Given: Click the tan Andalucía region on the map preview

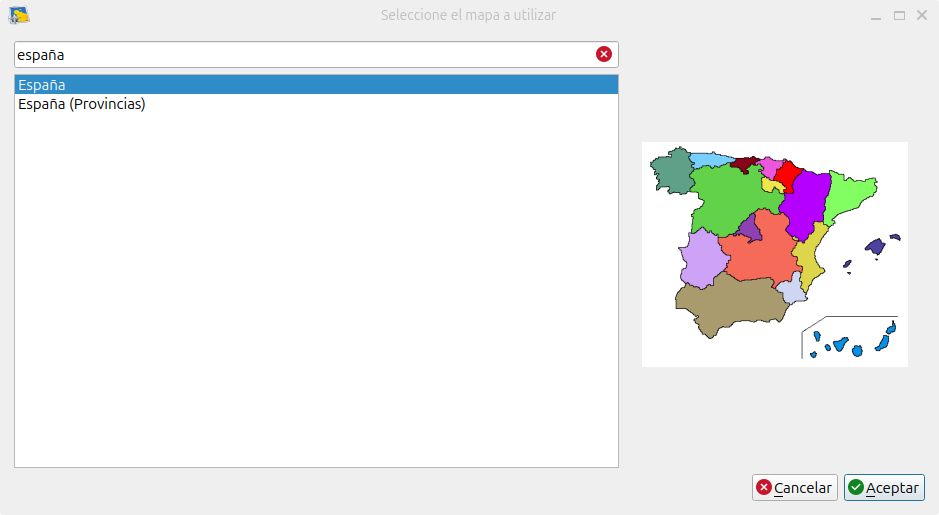Looking at the screenshot, I should point(725,306).
